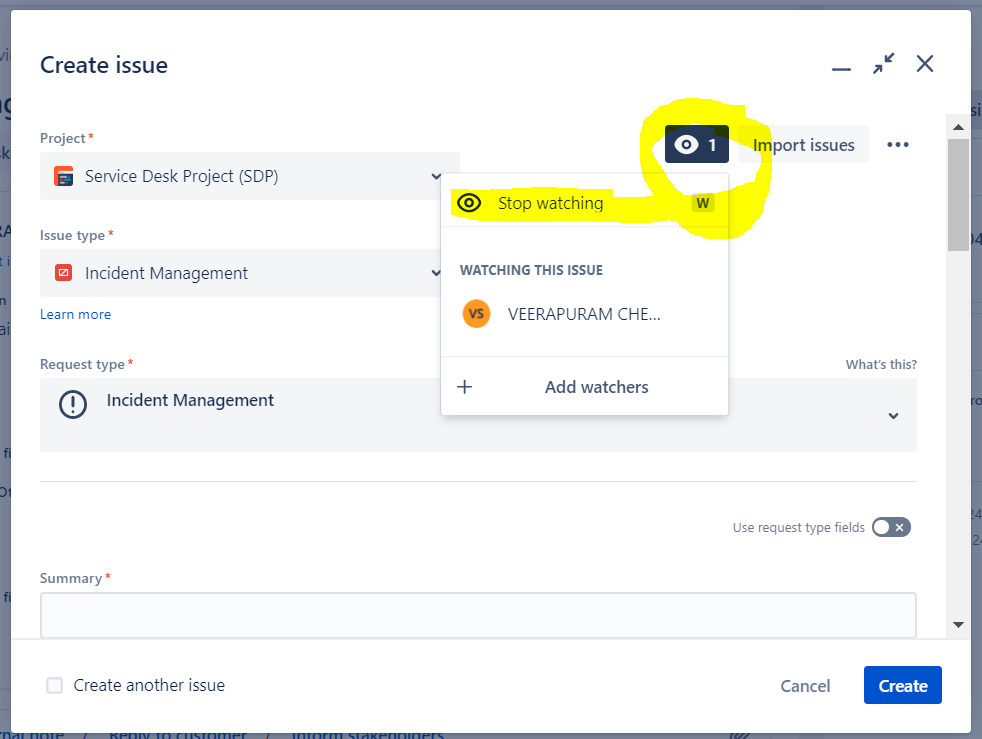Expand the Request type dropdown chevron
982x739 pixels.
[x=894, y=415]
